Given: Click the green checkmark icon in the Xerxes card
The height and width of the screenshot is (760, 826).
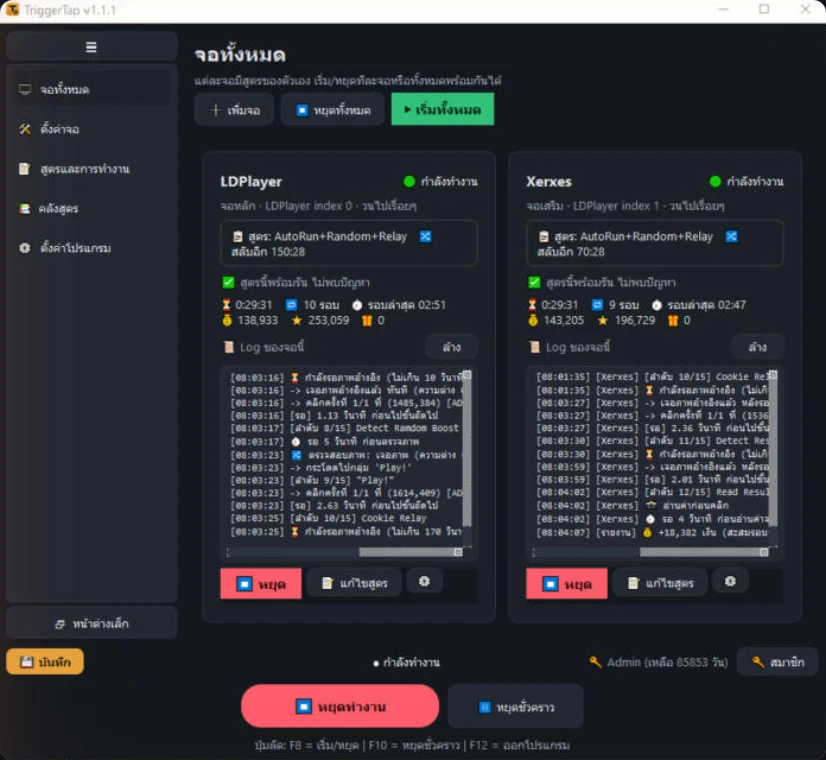Looking at the screenshot, I should point(534,283).
